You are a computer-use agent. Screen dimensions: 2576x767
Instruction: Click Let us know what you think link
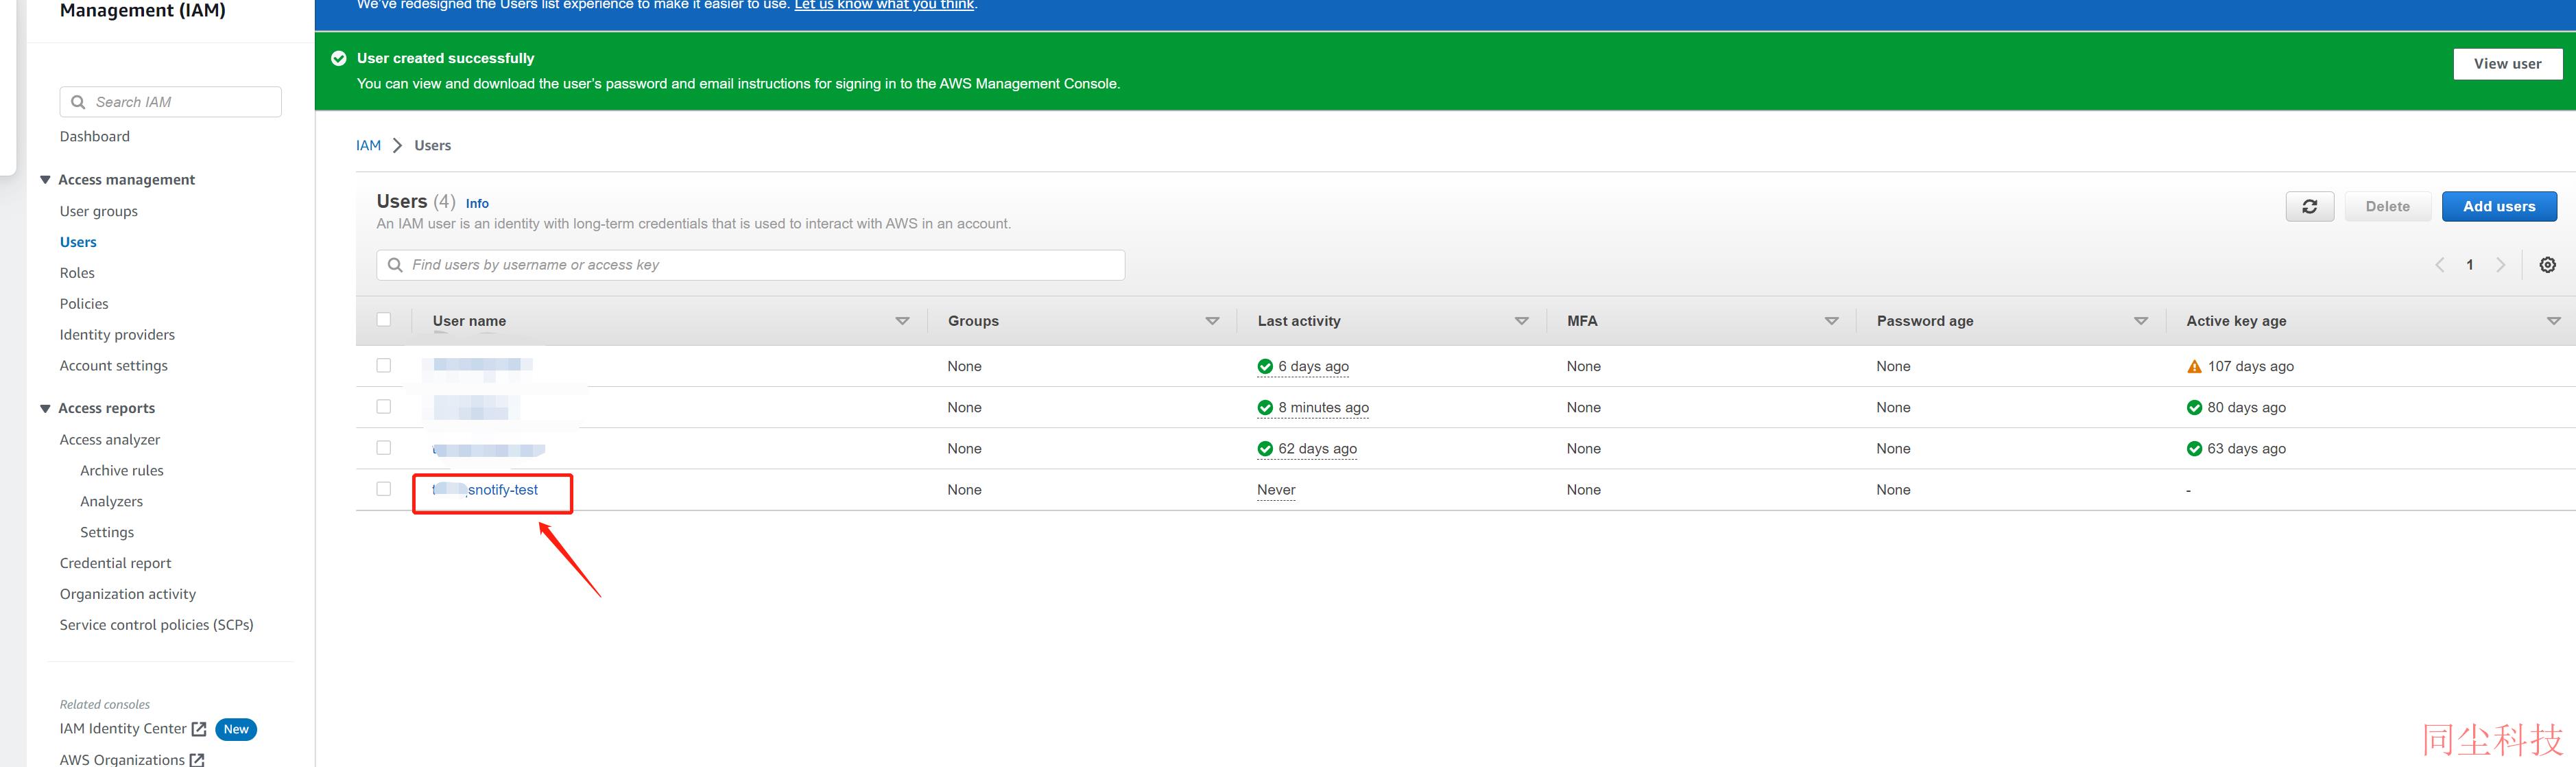click(884, 5)
